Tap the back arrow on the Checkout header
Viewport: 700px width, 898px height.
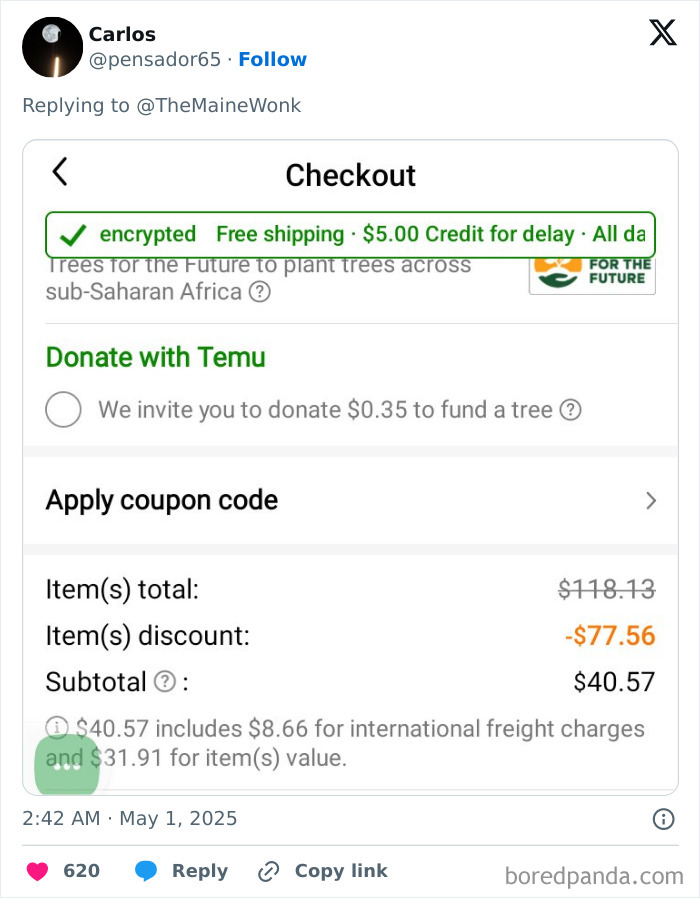(58, 173)
